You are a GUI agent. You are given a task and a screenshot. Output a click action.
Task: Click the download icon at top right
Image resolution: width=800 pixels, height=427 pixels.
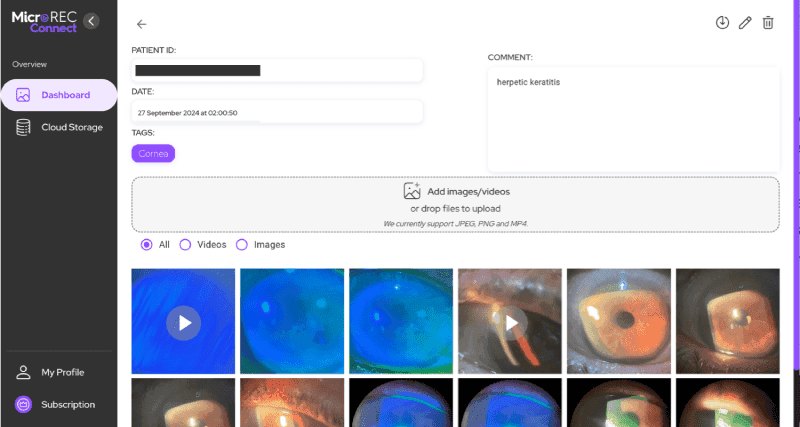click(723, 23)
